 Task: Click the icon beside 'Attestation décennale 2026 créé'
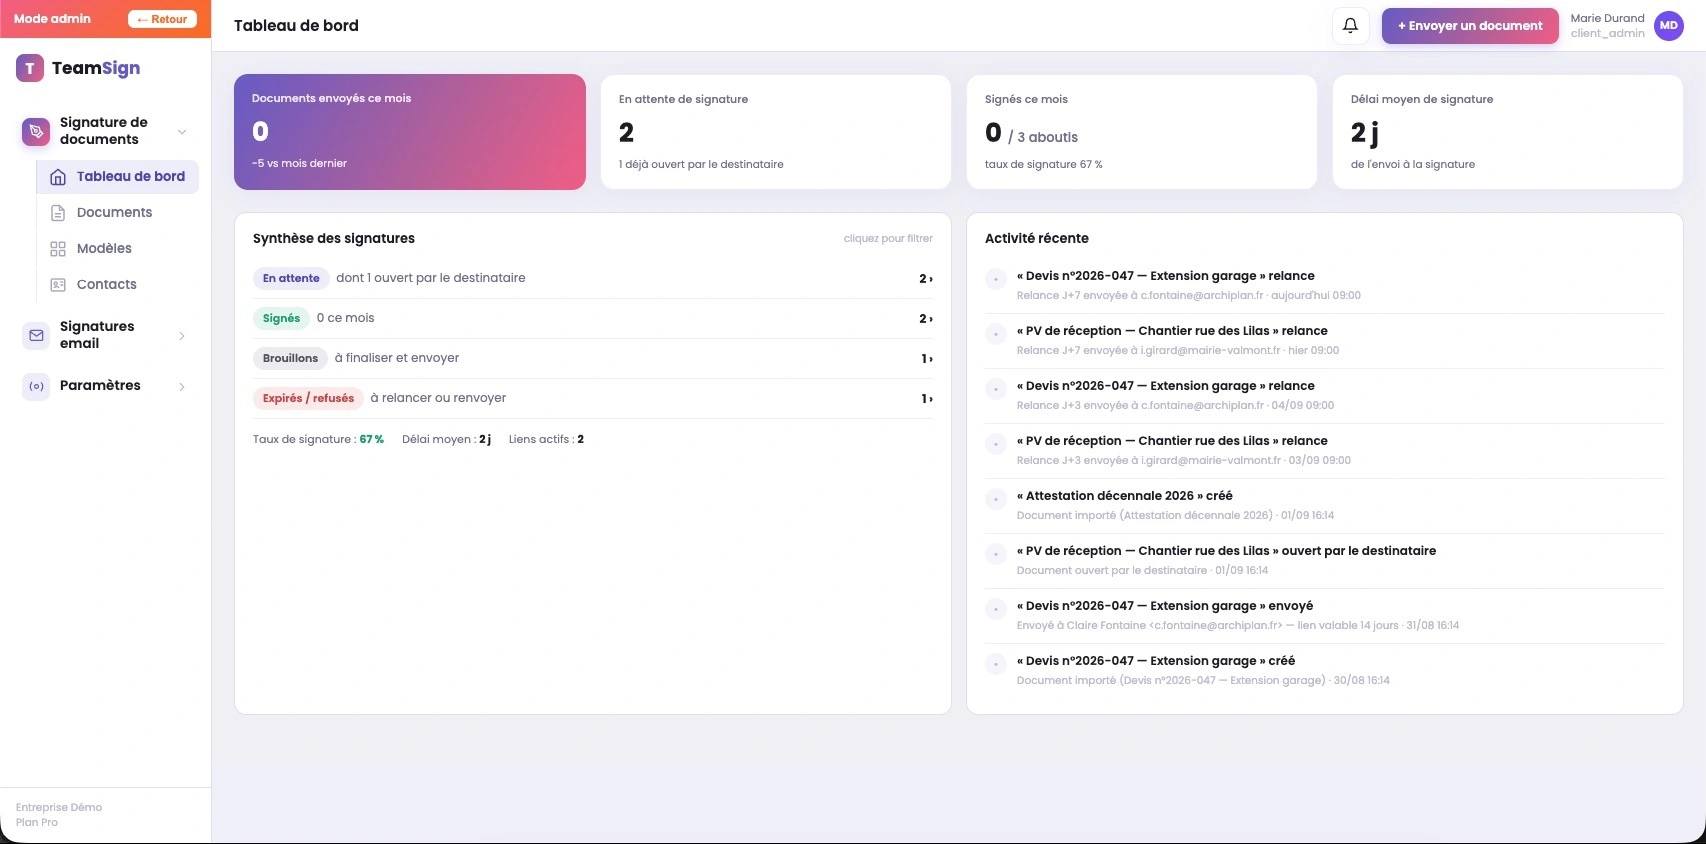pyautogui.click(x=996, y=499)
